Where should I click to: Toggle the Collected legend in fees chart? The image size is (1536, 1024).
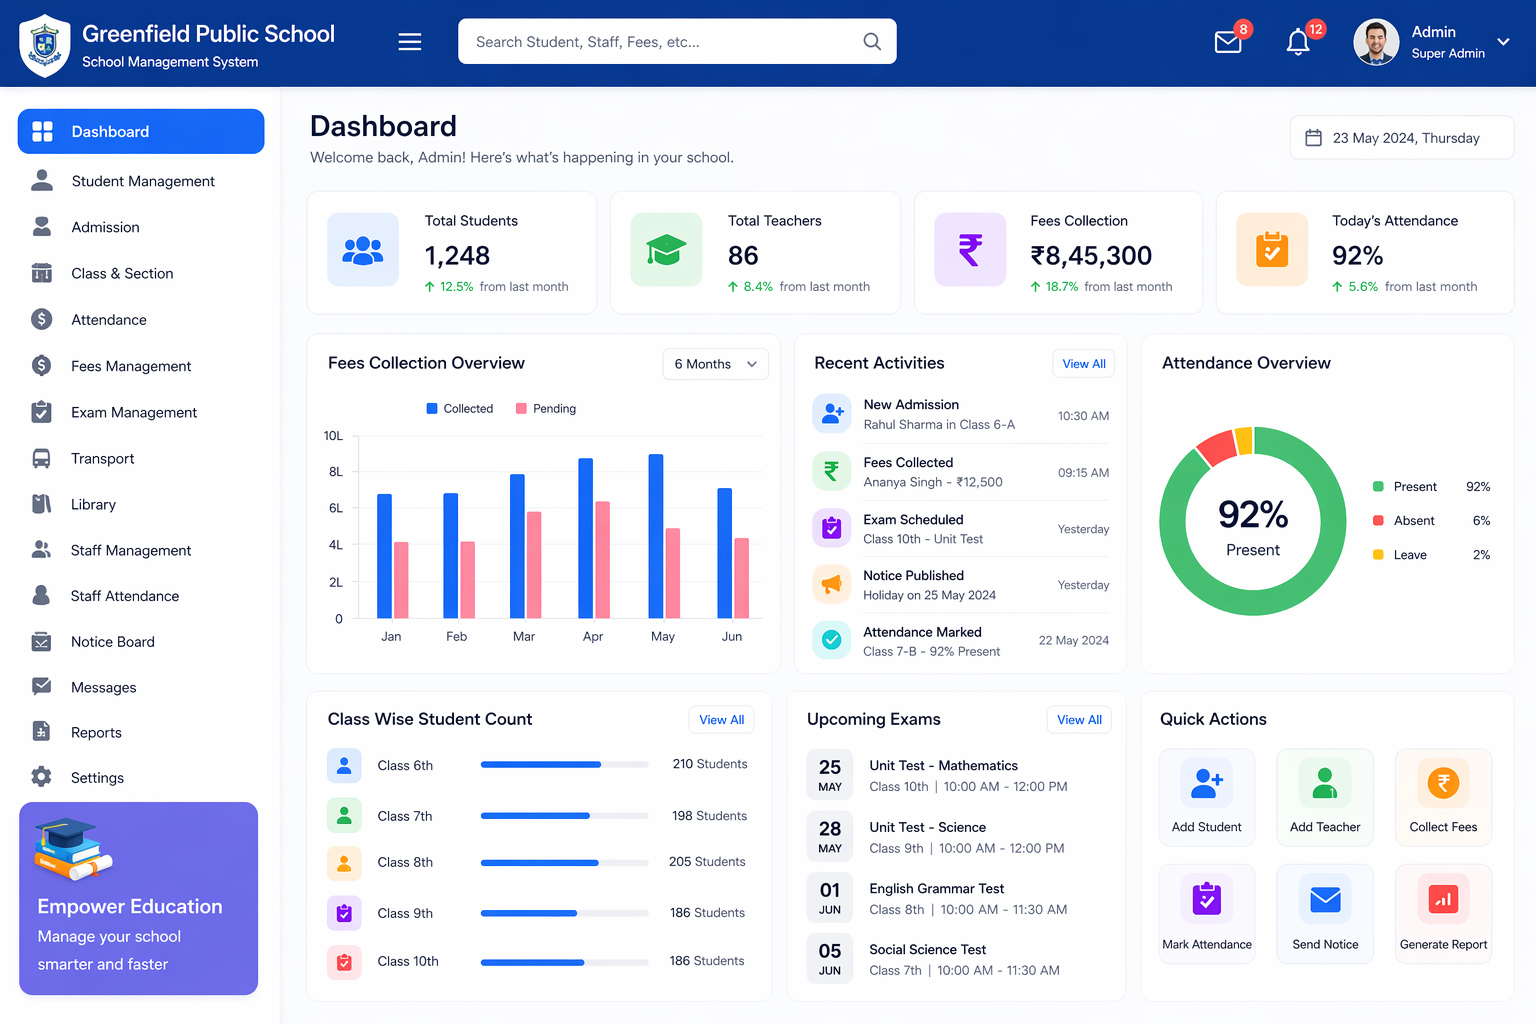(459, 408)
